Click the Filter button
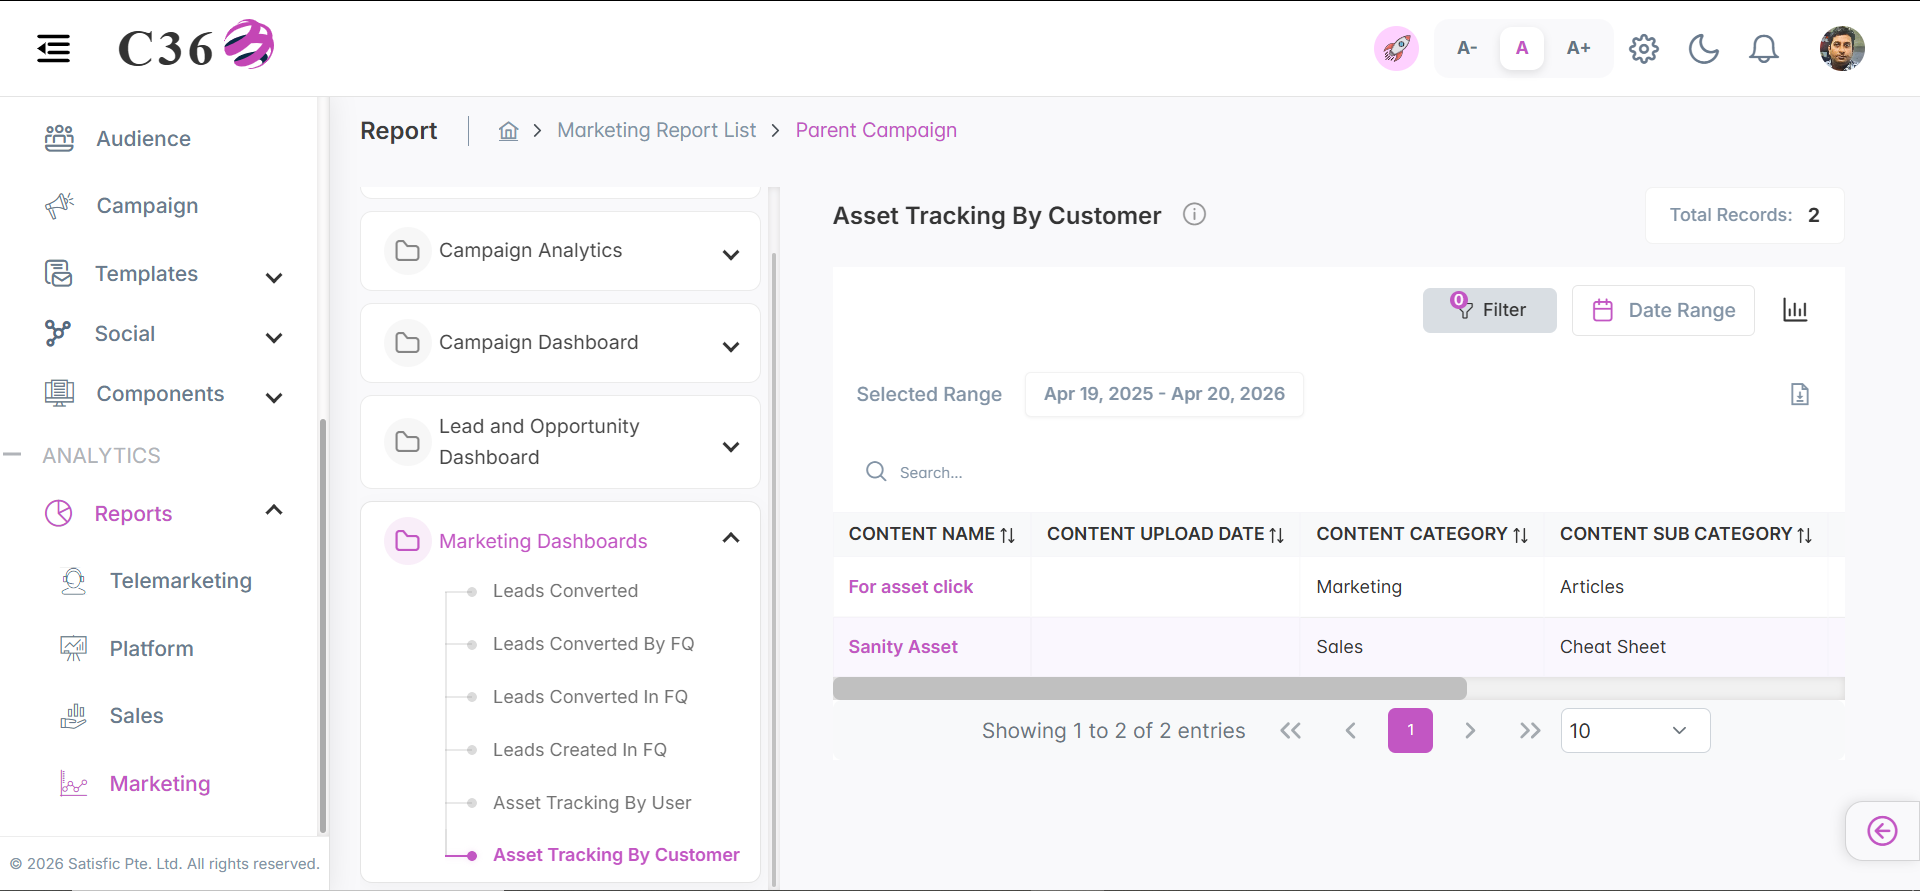The height and width of the screenshot is (891, 1920). (1490, 310)
